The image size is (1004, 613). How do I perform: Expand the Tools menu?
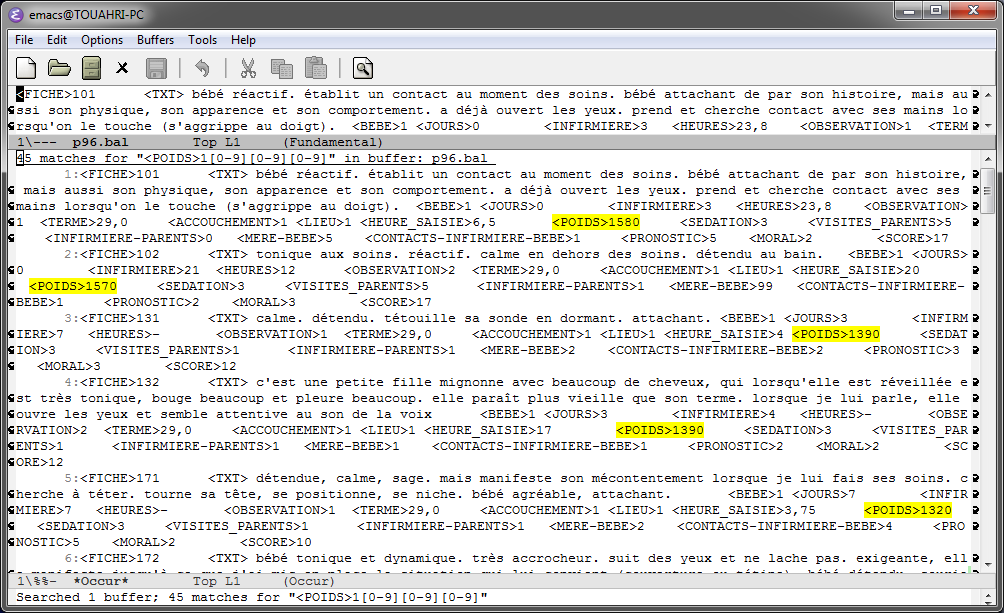202,40
